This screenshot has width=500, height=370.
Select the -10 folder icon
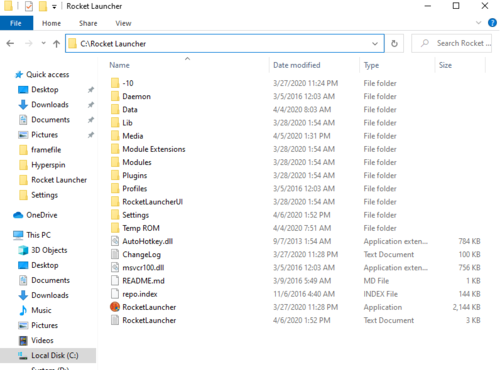pyautogui.click(x=115, y=83)
